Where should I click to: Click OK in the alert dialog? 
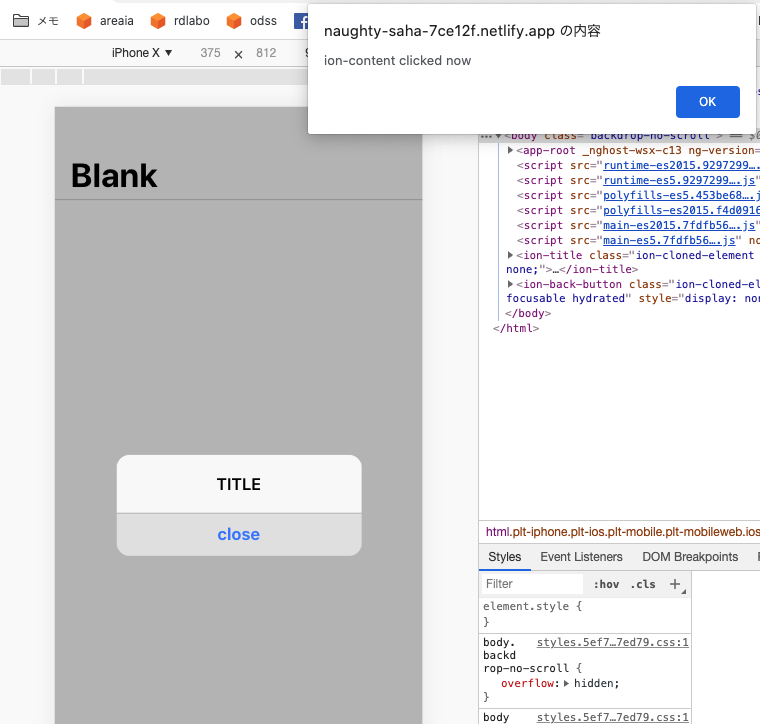(x=707, y=102)
